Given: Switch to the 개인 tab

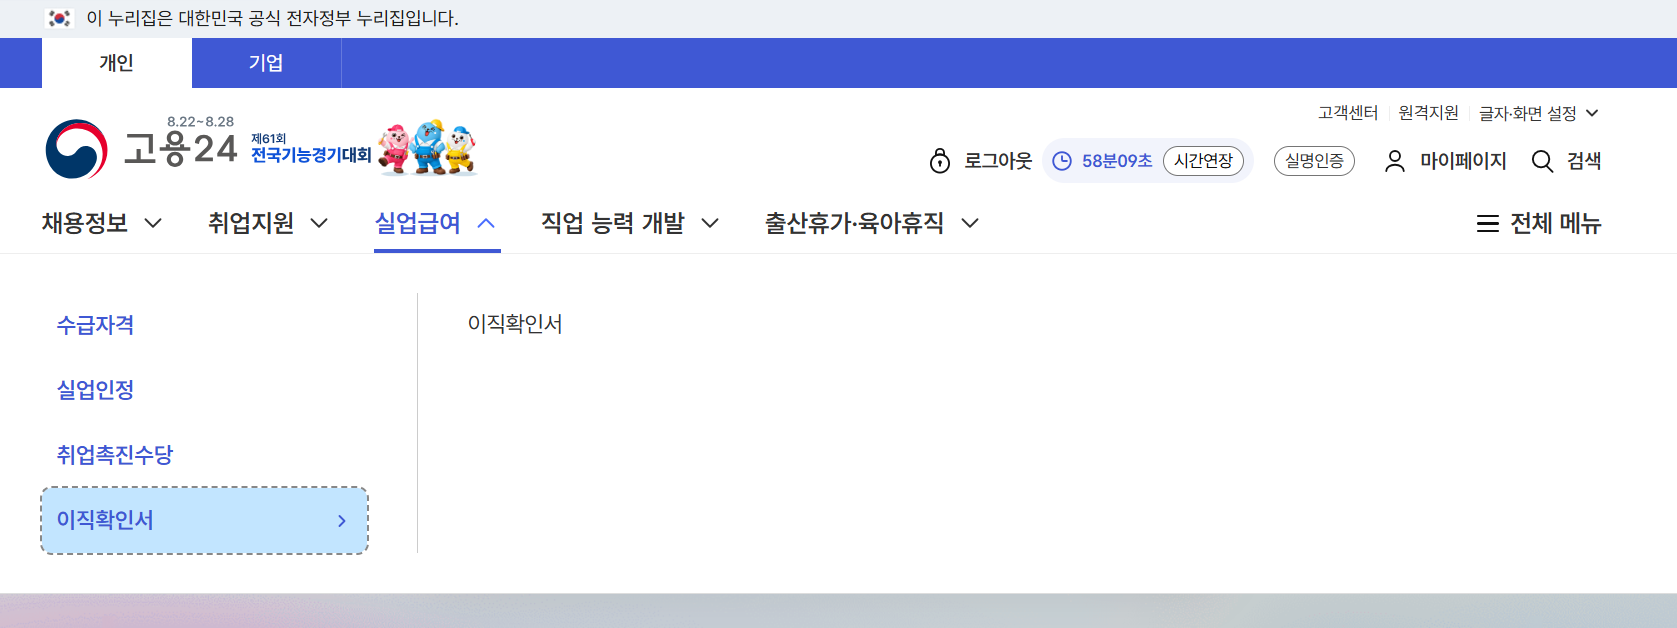Looking at the screenshot, I should (x=117, y=63).
